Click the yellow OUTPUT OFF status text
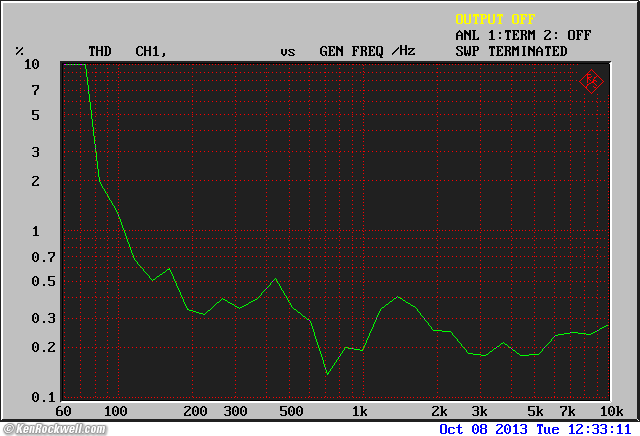This screenshot has width=640, height=436. pyautogui.click(x=495, y=19)
